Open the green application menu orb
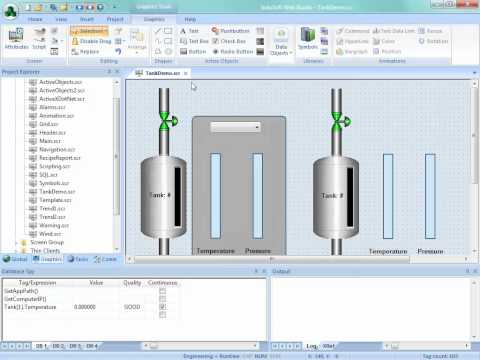This screenshot has height=360, width=480. [x=11, y=11]
